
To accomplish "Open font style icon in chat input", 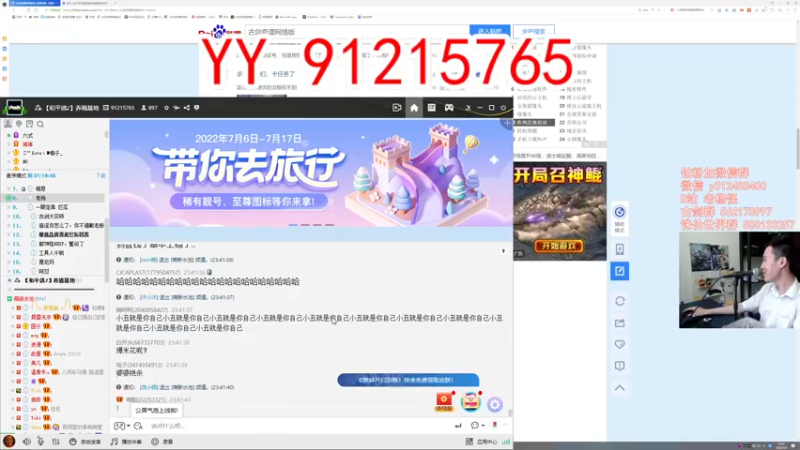I will (x=138, y=426).
